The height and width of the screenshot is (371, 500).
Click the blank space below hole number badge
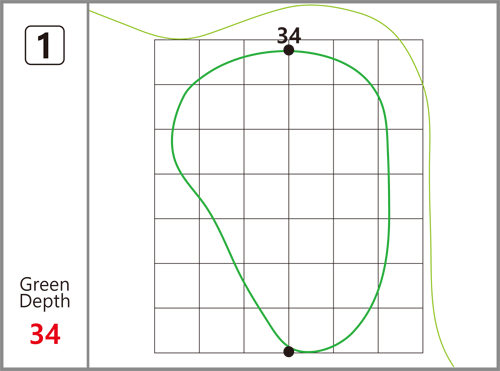coord(45,167)
